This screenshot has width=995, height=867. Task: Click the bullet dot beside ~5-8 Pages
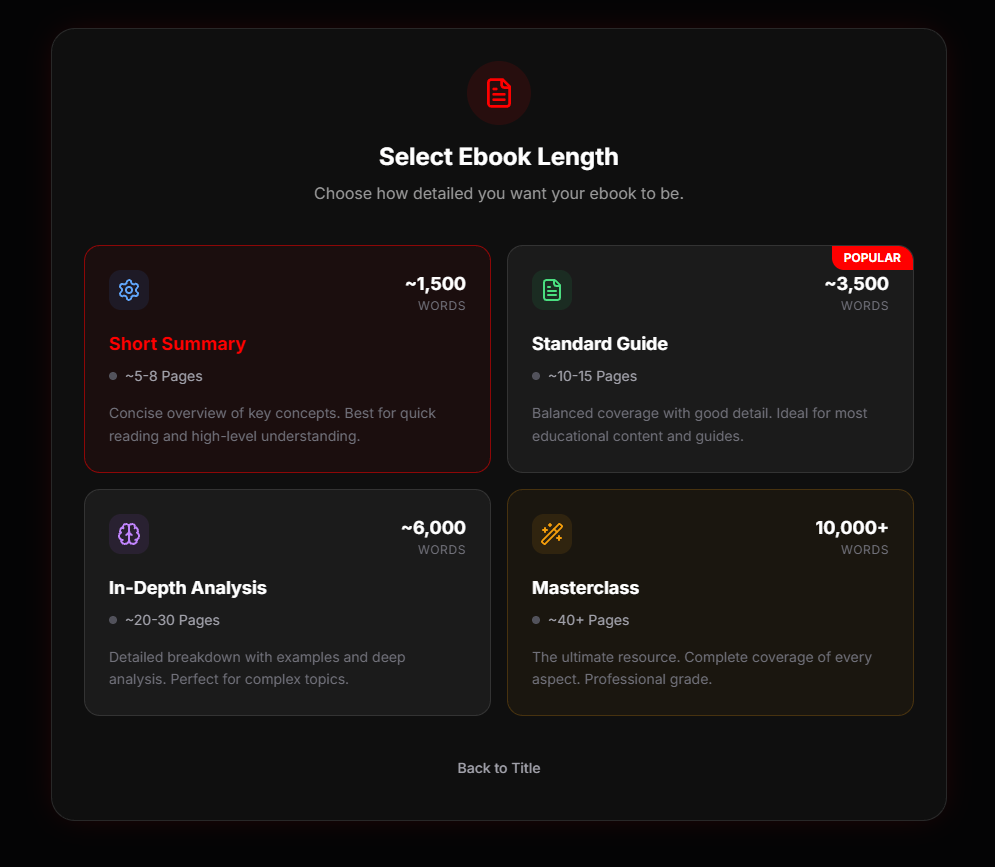click(x=112, y=376)
